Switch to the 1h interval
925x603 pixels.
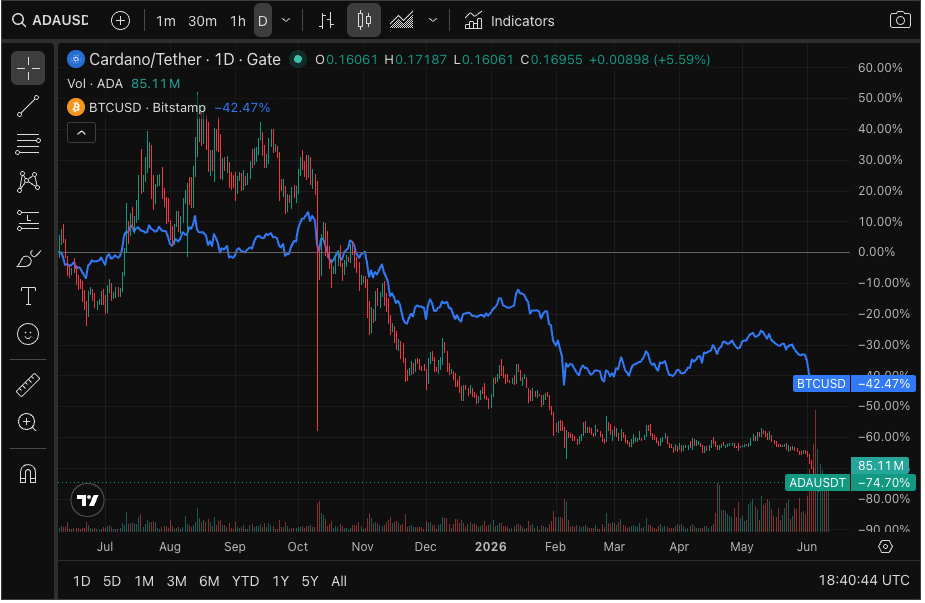tap(238, 21)
